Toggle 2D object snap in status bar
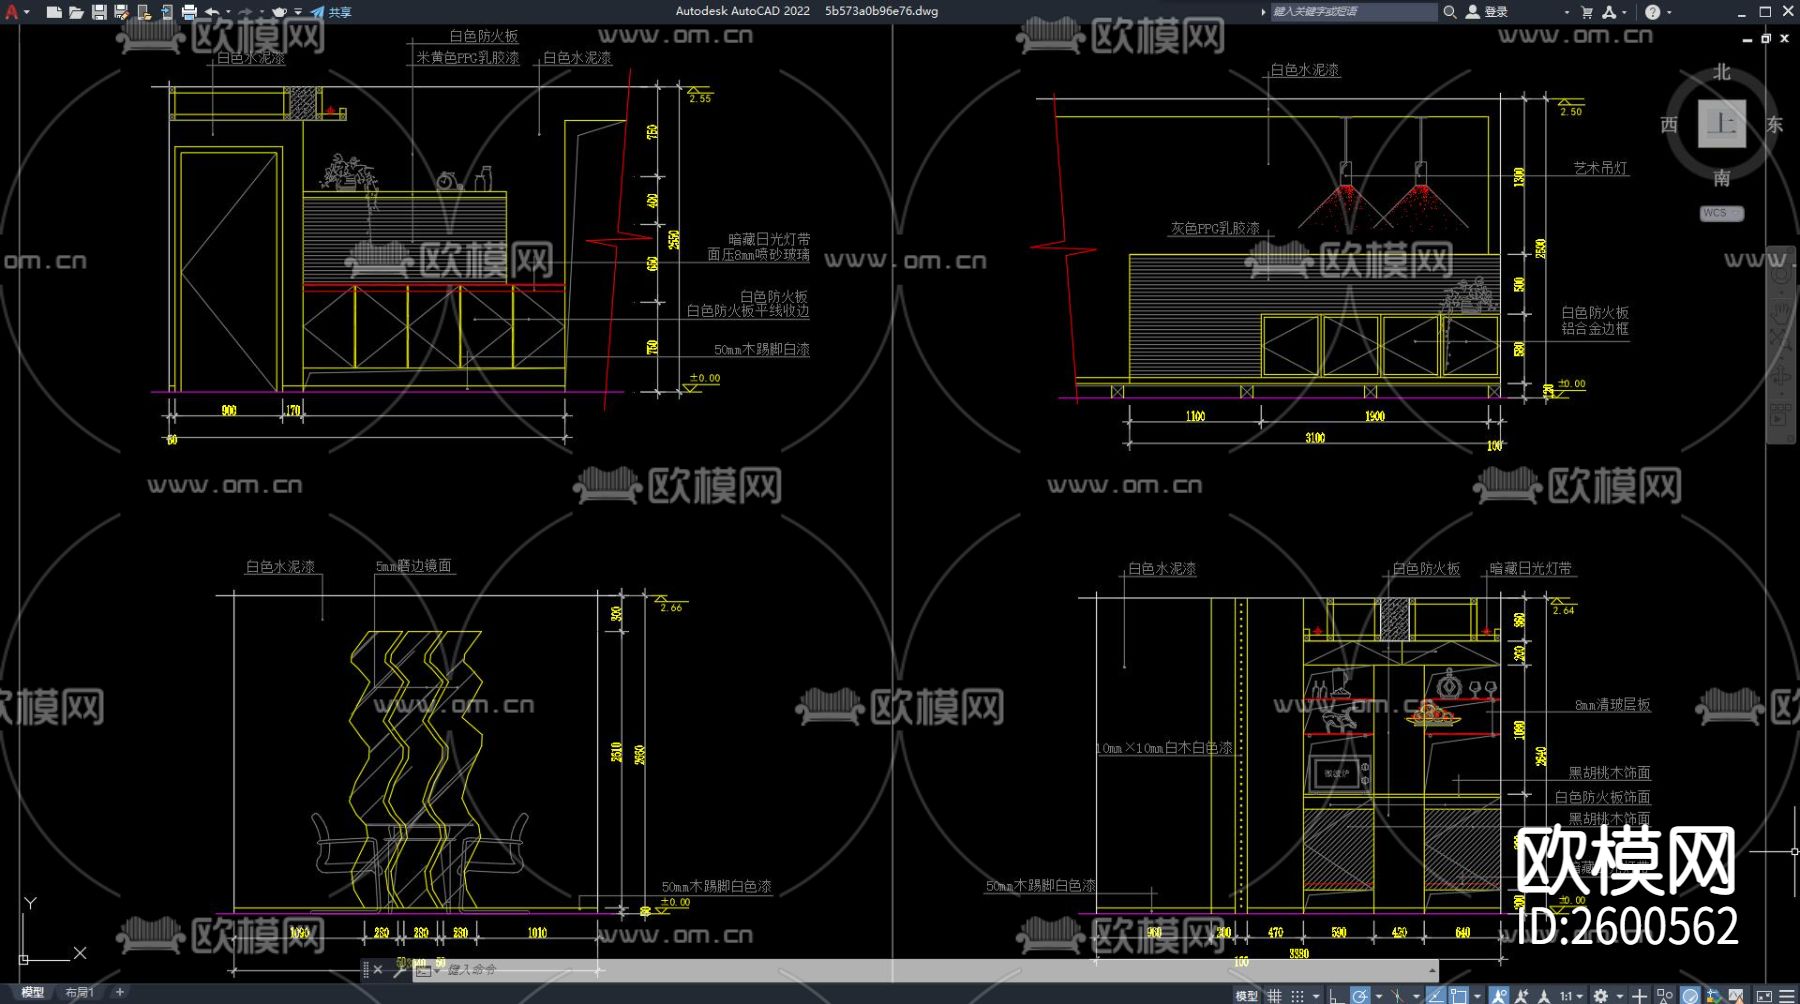Image resolution: width=1800 pixels, height=1004 pixels. [x=1459, y=996]
